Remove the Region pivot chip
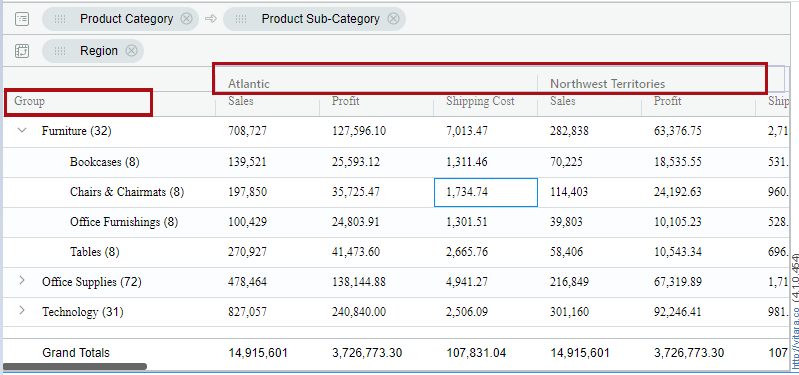Screen dimensions: 799x375 point(131,50)
